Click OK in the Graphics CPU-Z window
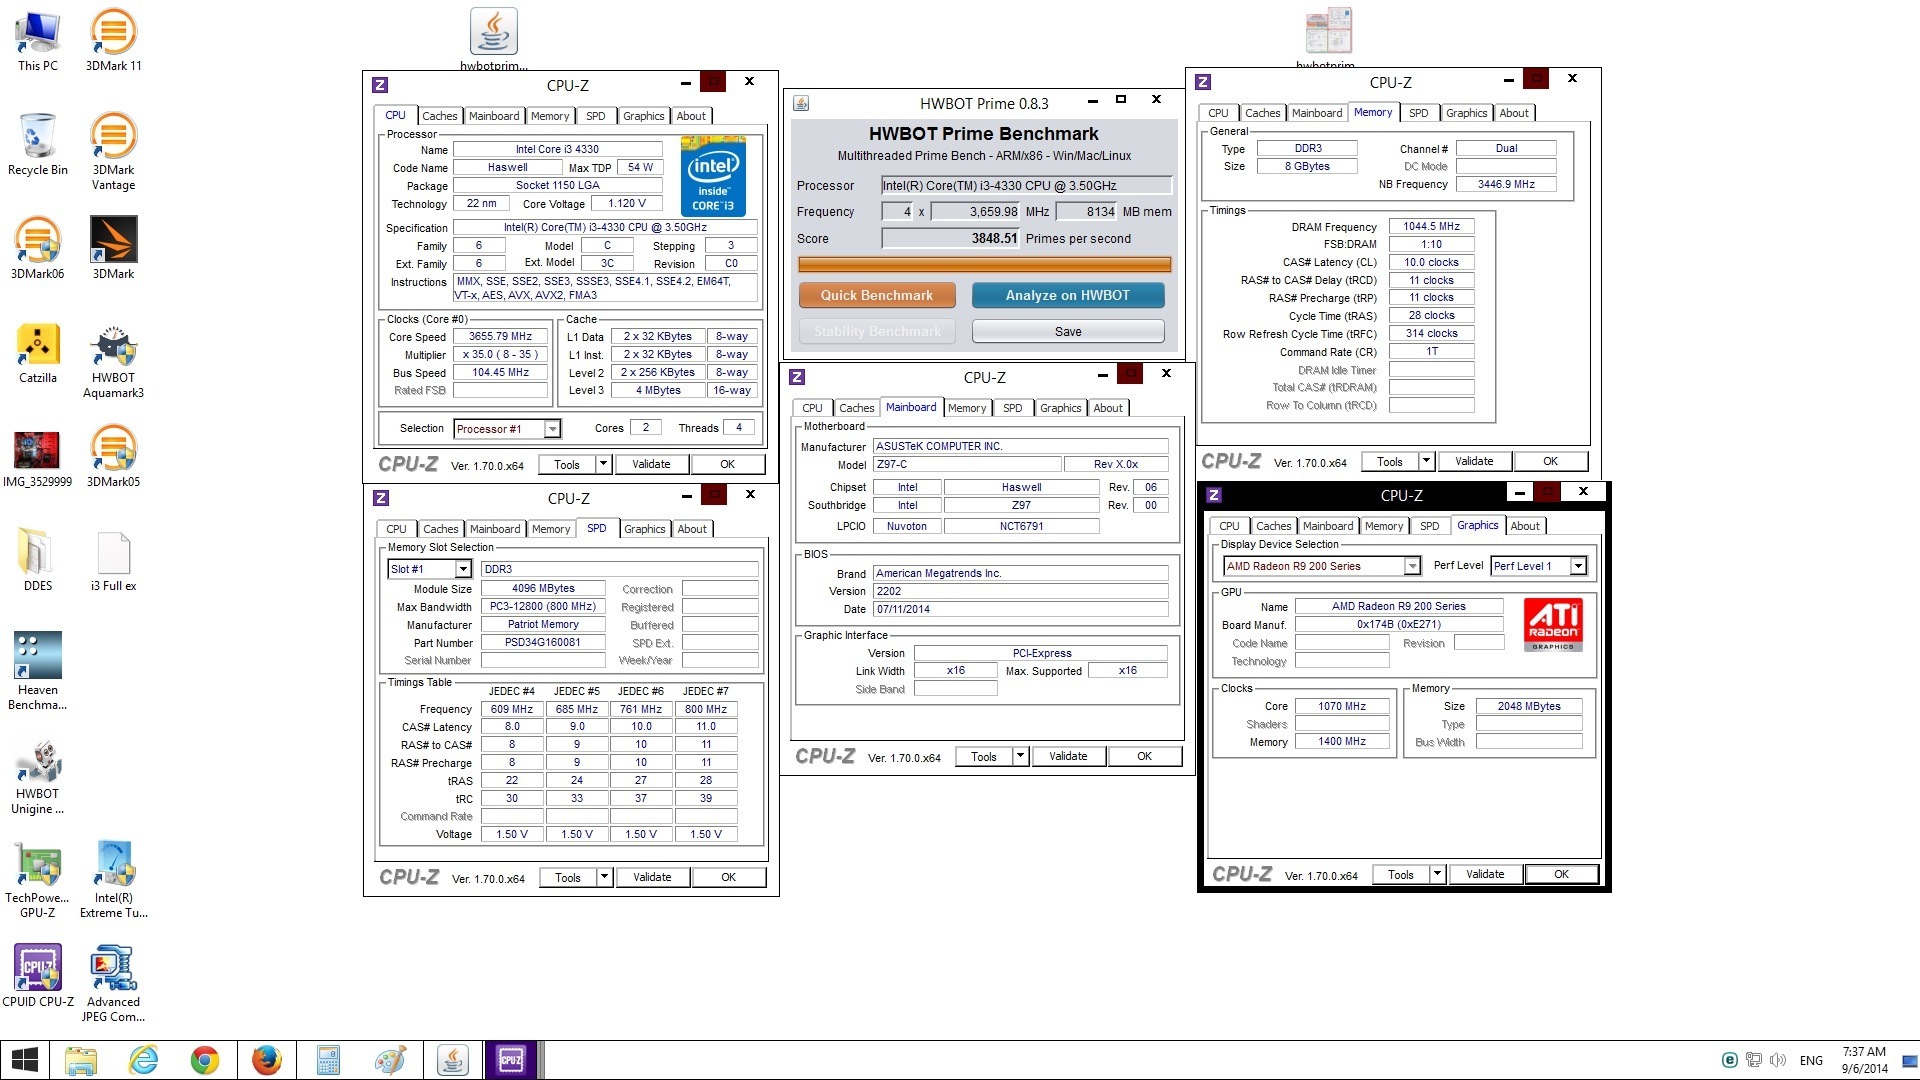 [x=1561, y=874]
